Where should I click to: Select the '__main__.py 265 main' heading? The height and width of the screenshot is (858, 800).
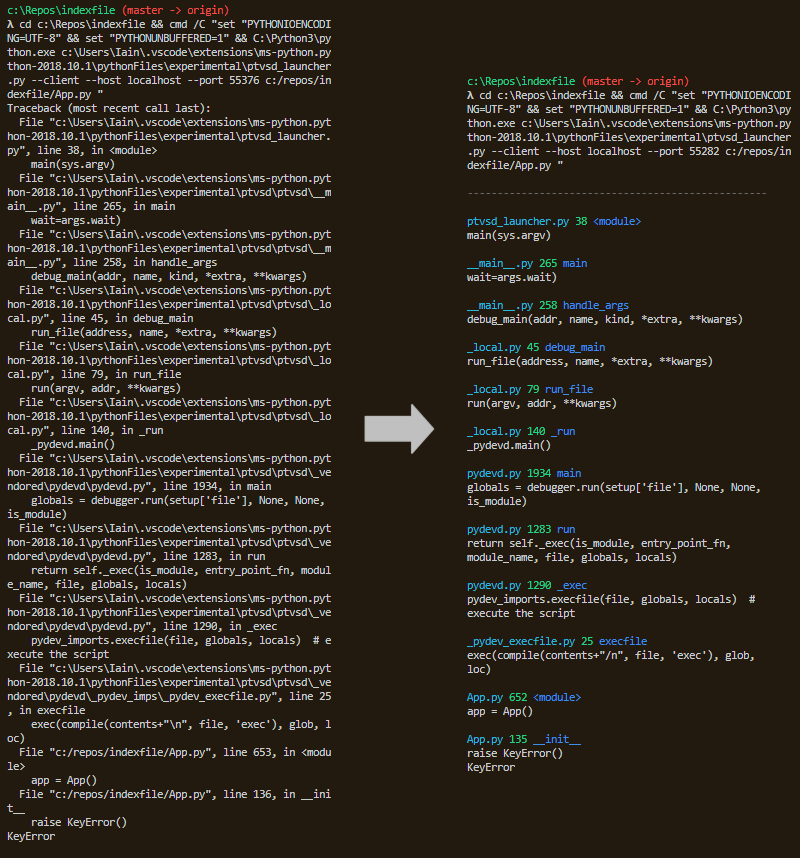coord(527,263)
